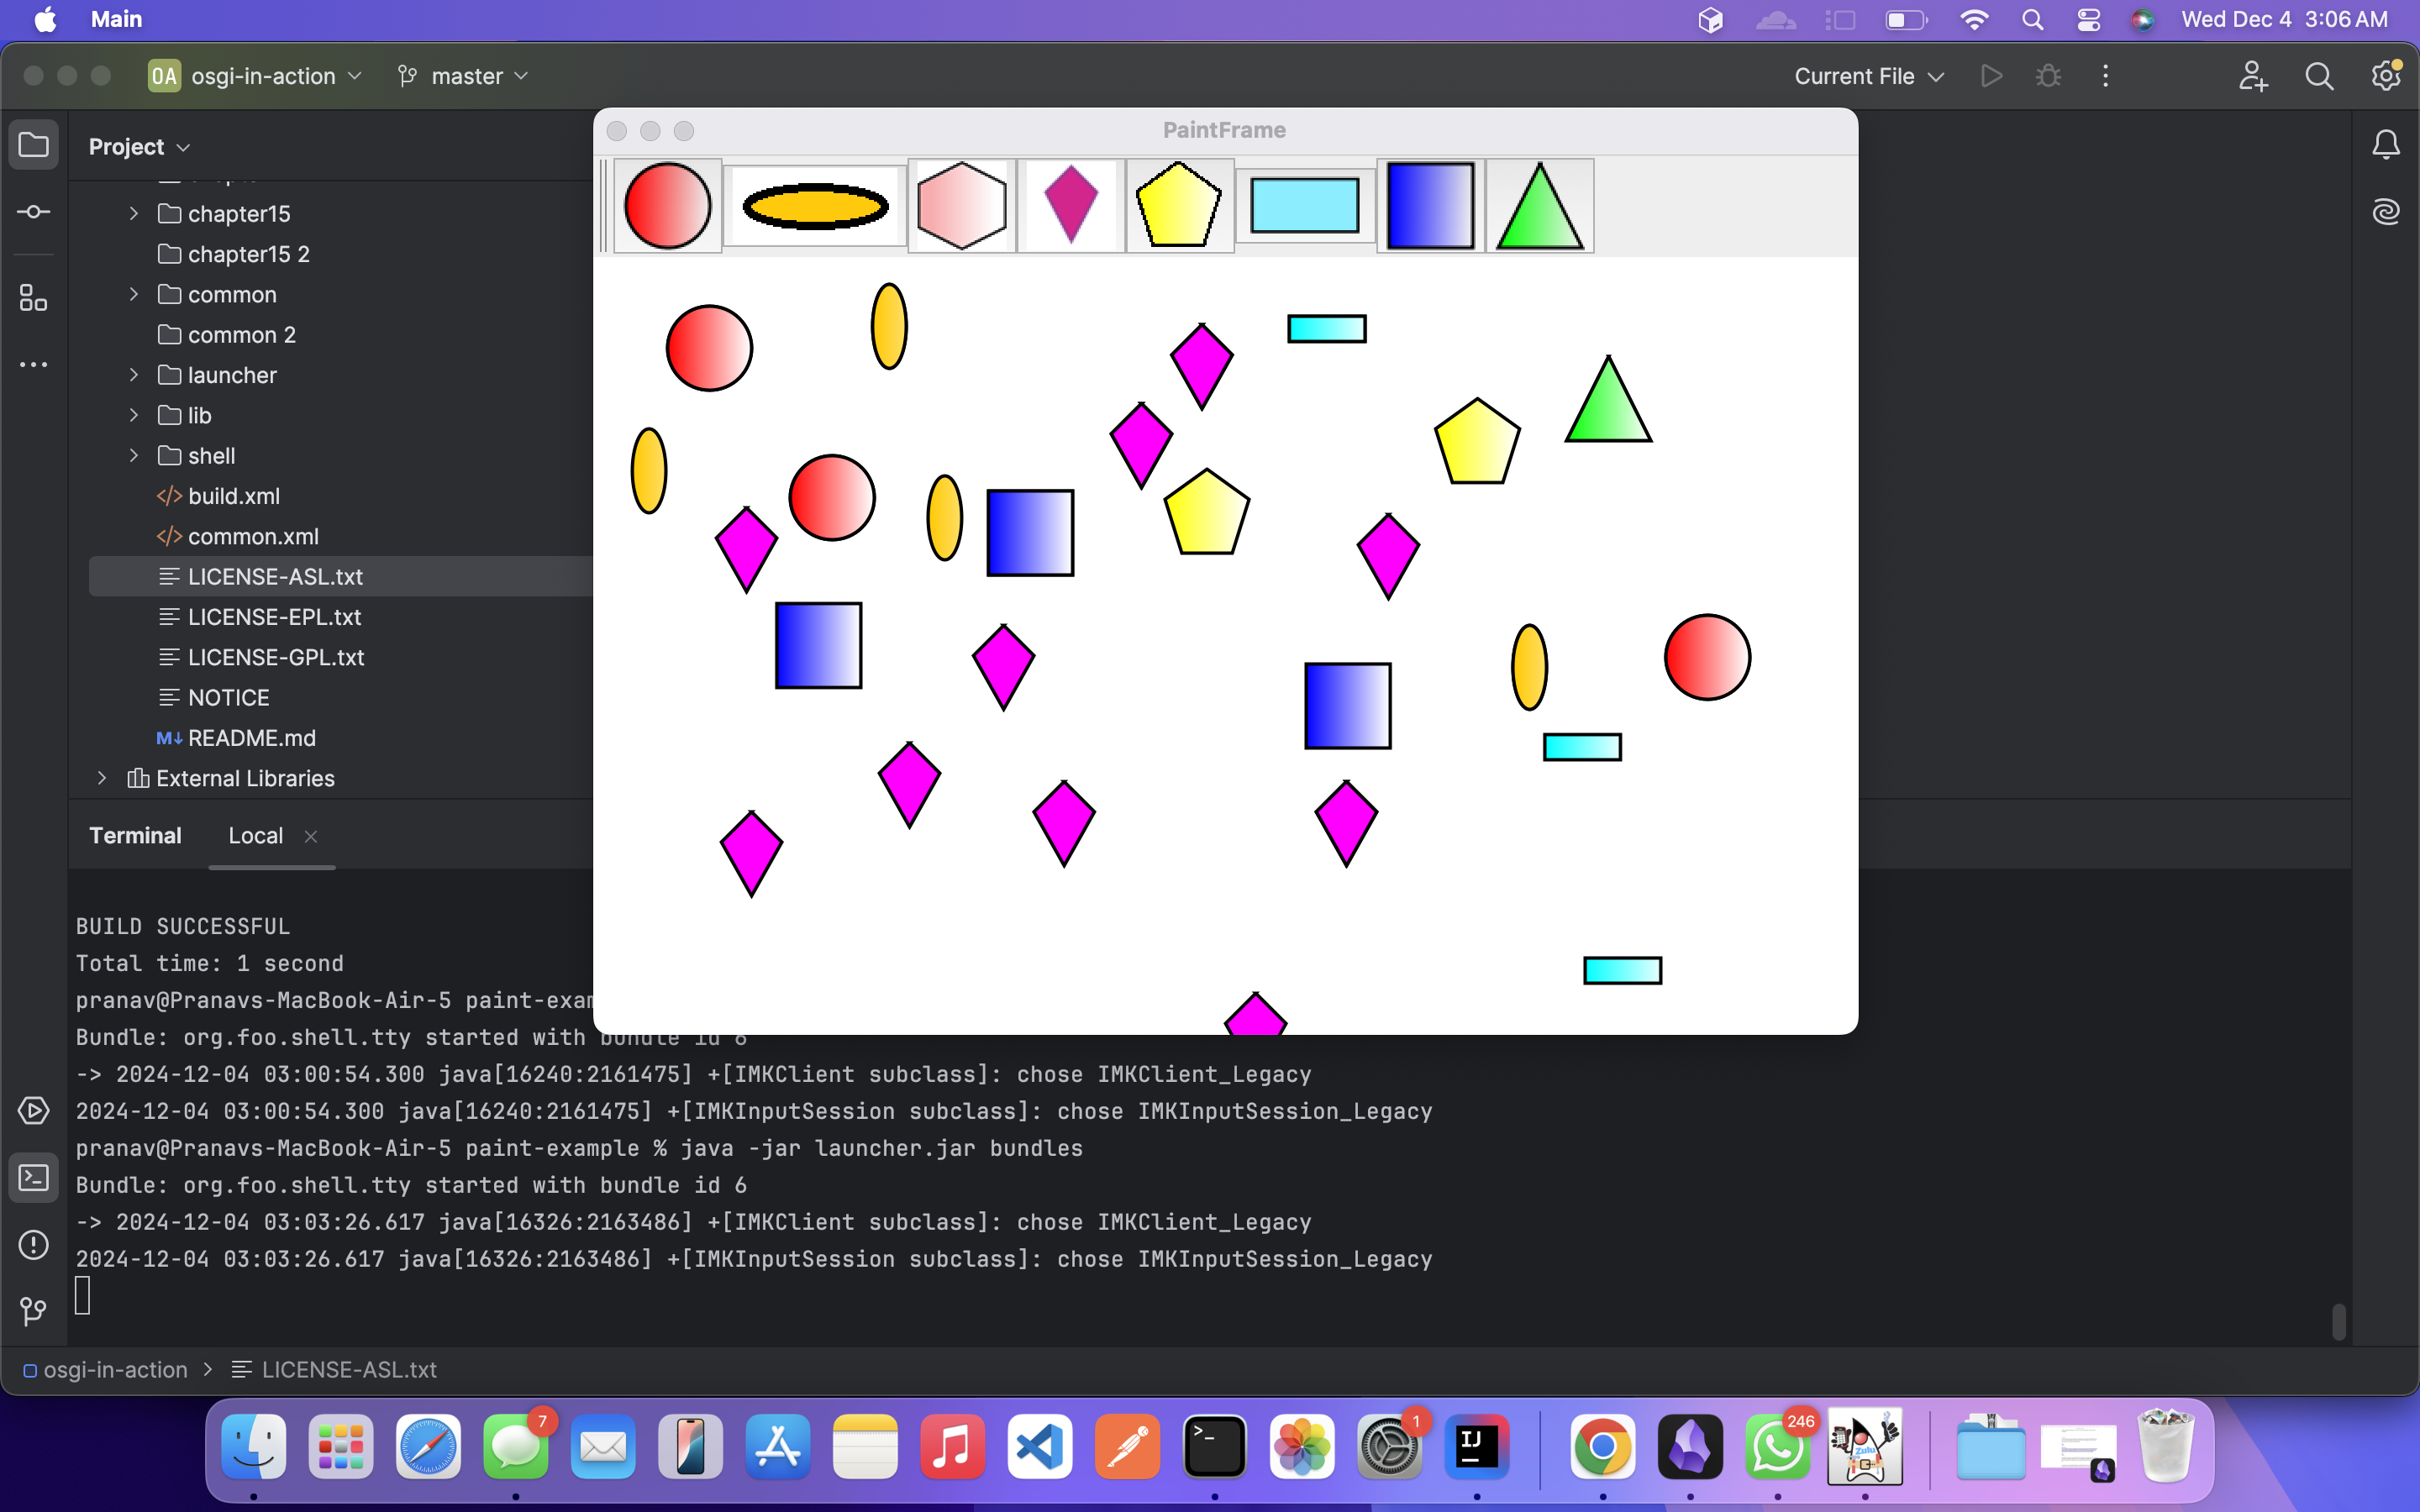This screenshot has width=2420, height=1512.
Task: Expand External Libraries node
Action: (x=102, y=778)
